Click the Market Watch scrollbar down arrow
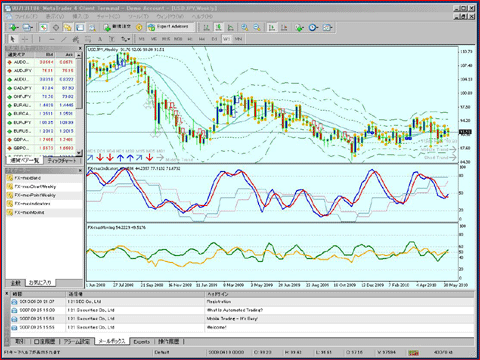 (x=79, y=153)
